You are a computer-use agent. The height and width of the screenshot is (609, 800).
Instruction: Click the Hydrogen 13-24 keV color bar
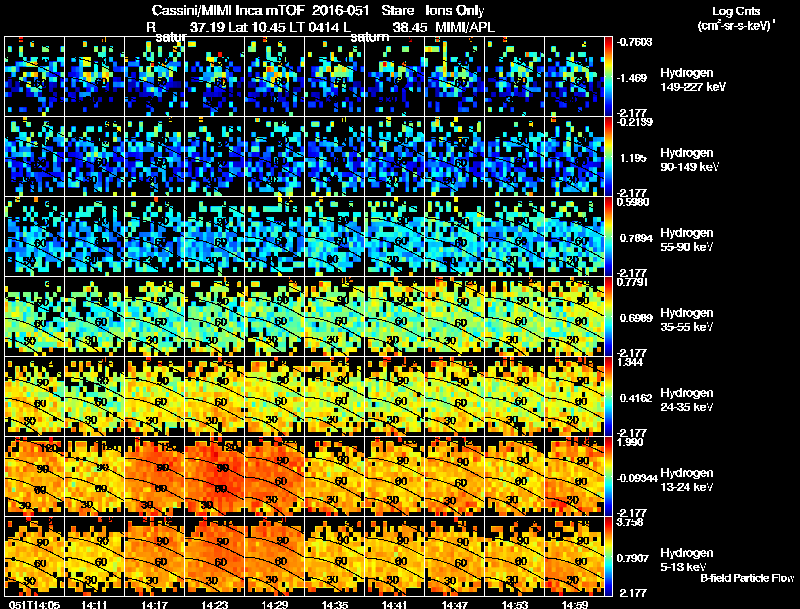pyautogui.click(x=608, y=476)
